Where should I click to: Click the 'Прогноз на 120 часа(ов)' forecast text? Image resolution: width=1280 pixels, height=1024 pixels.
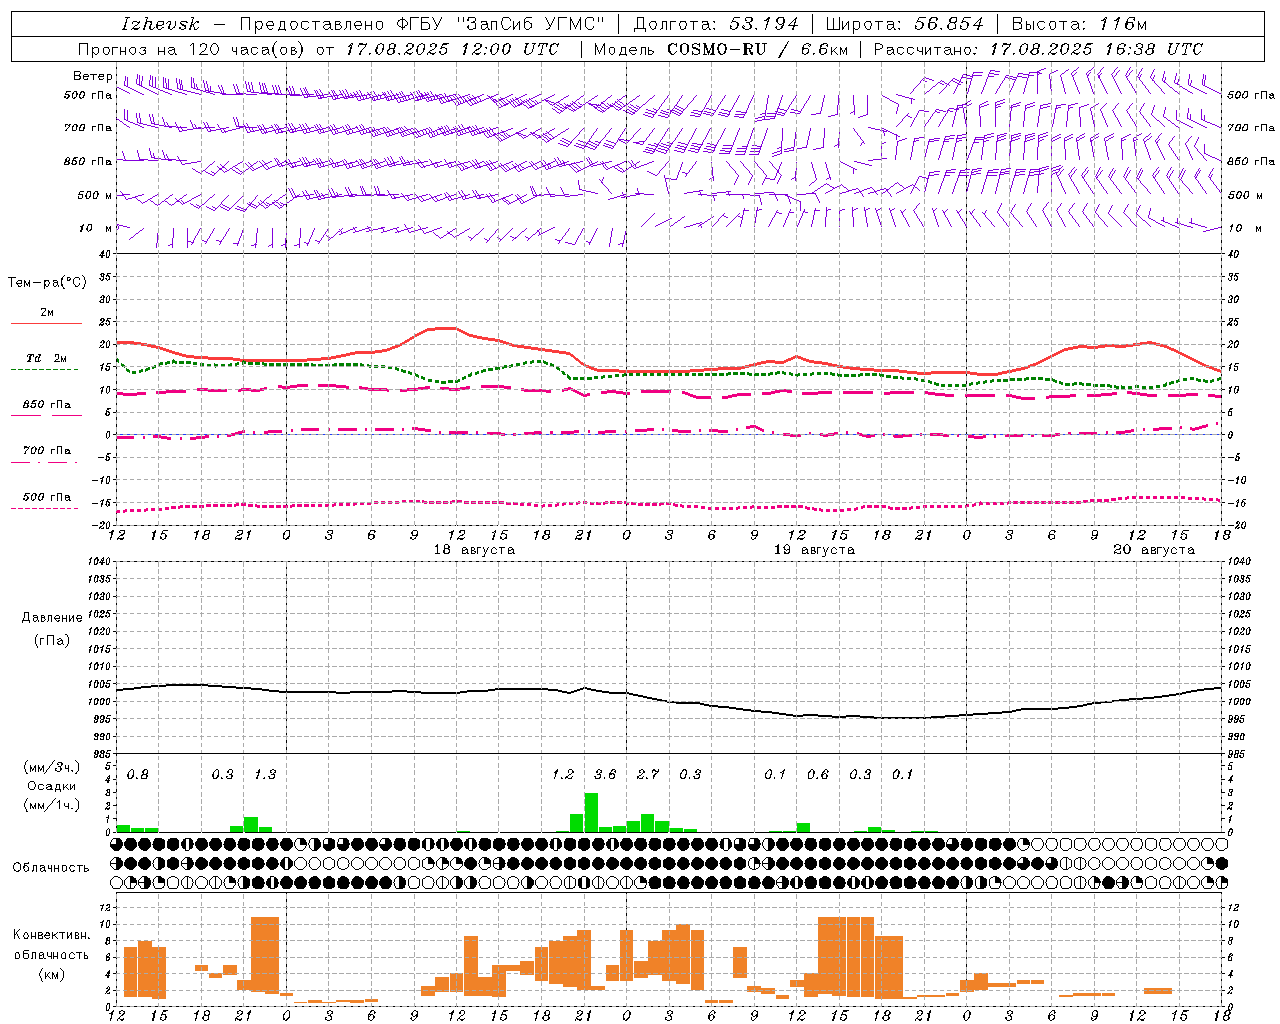[x=192, y=49]
